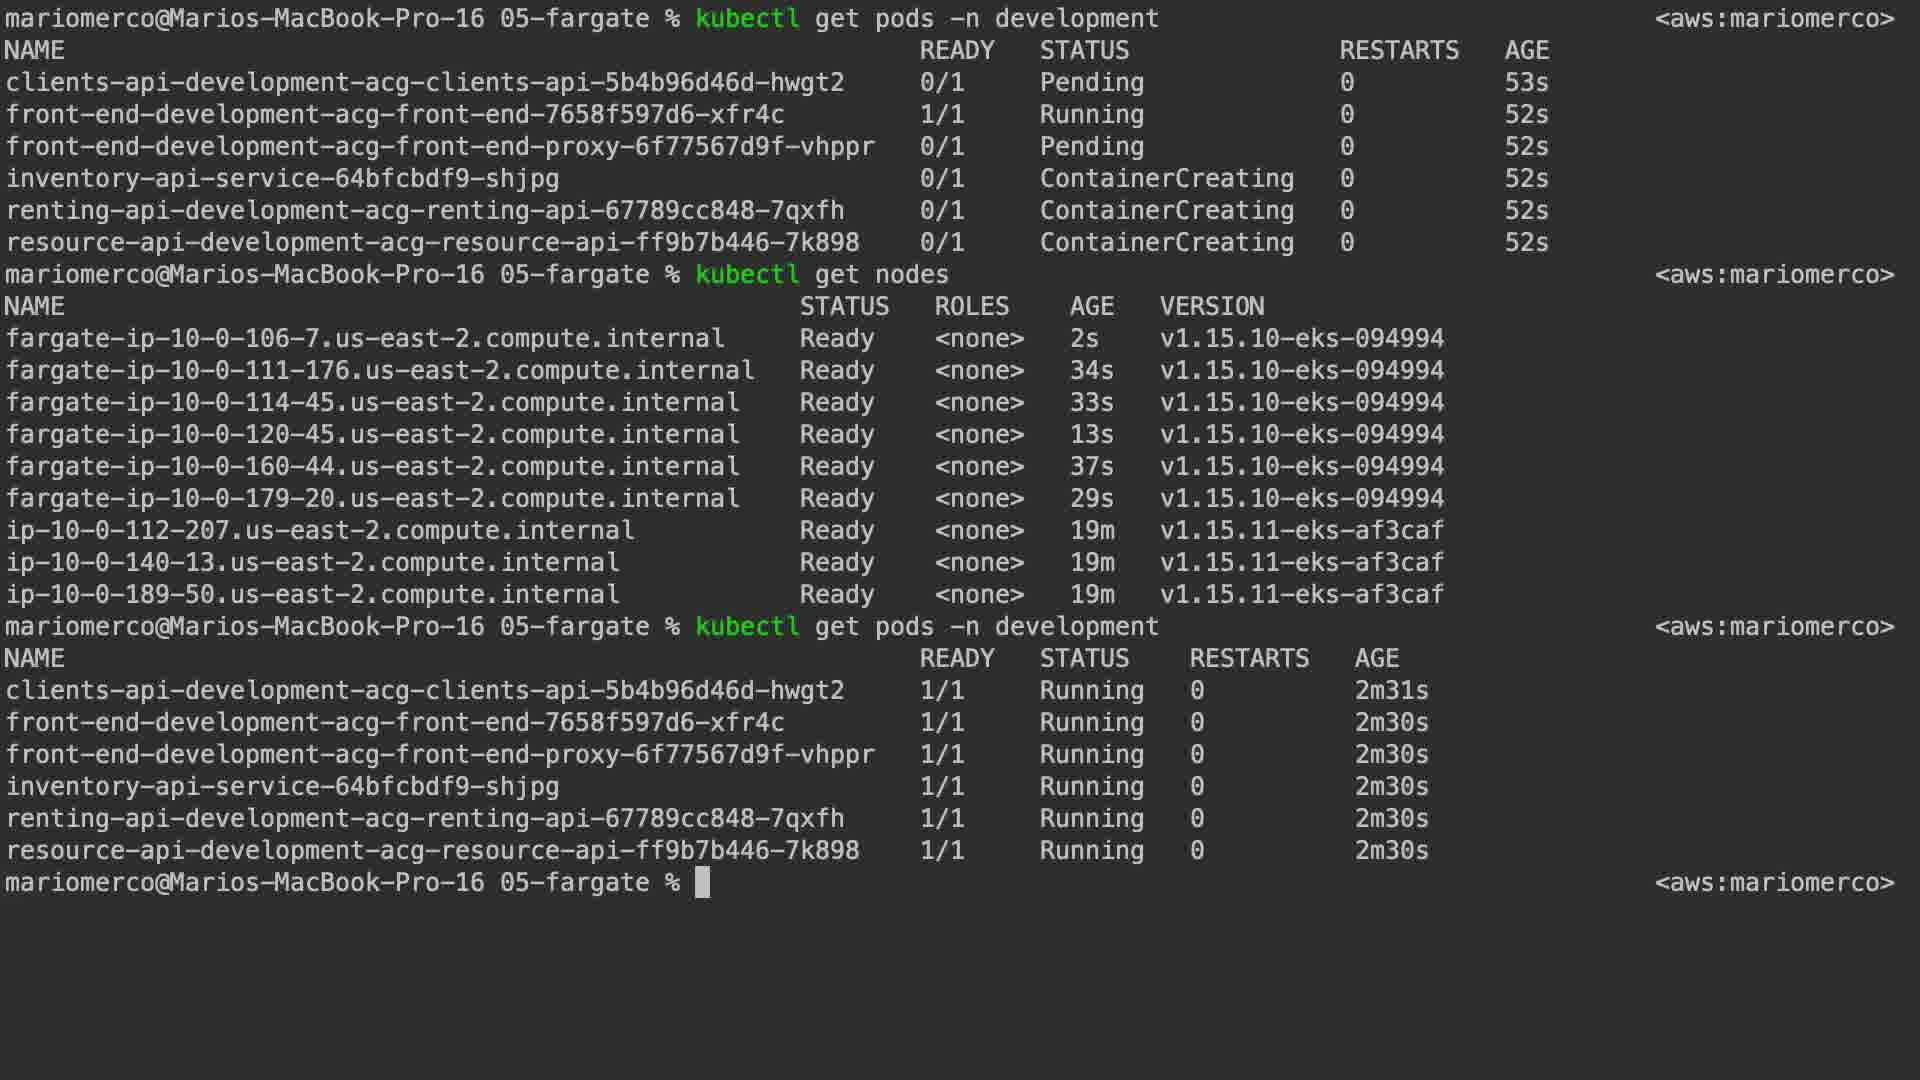Screen dimensions: 1920x1080
Task: Select node fargate-ip-10-0-114-45 name
Action: (x=372, y=402)
